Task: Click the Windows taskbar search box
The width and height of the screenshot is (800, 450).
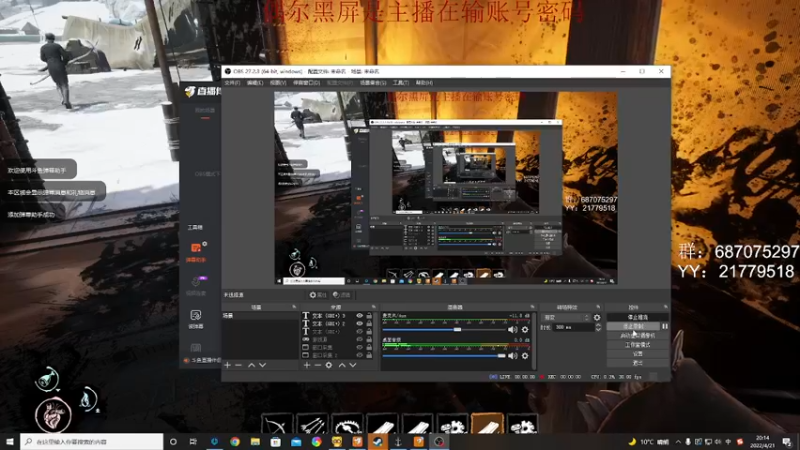Action: 92,441
